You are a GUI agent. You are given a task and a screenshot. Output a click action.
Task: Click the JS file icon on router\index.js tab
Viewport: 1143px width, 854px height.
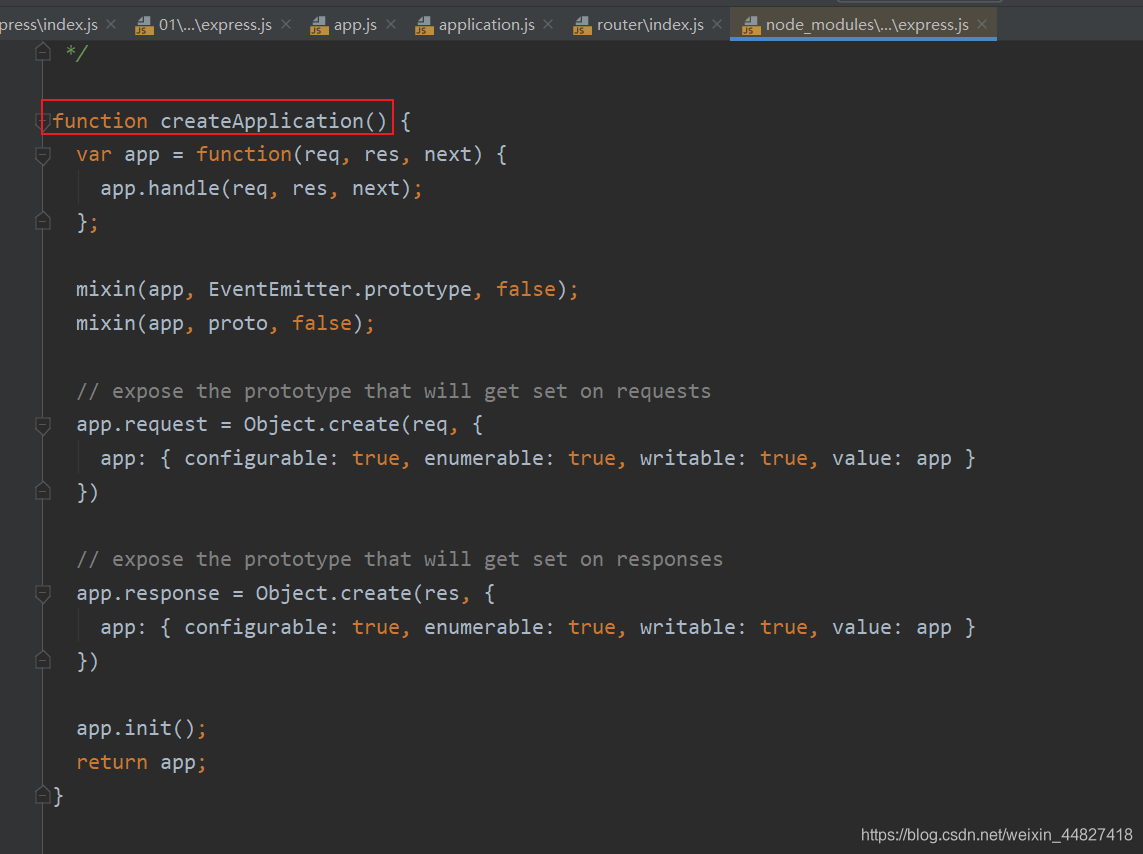click(582, 26)
